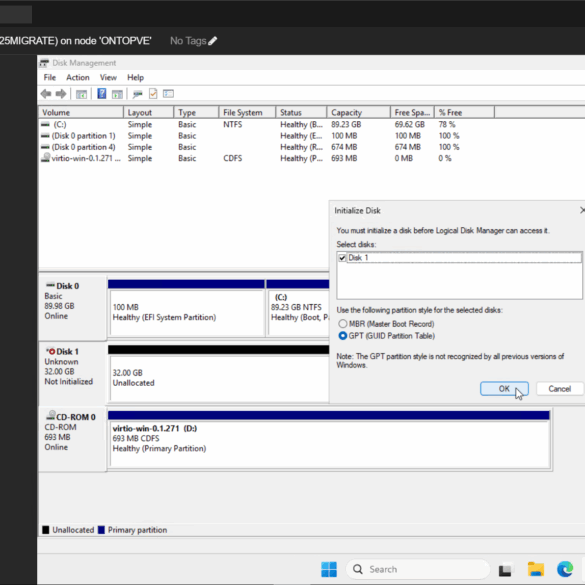Open the Windows Start button
Image resolution: width=585 pixels, height=585 pixels.
329,569
